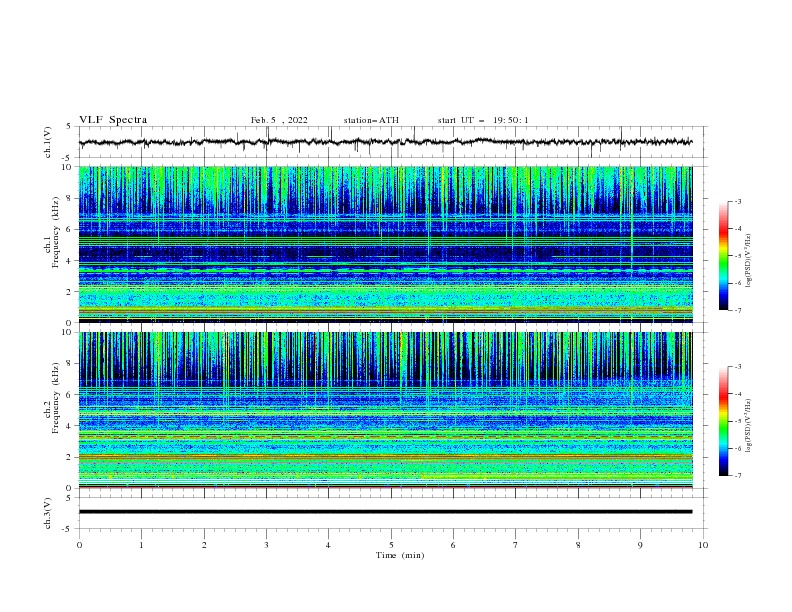Click the 'ch.1(V)' waveform axis label

pos(48,142)
